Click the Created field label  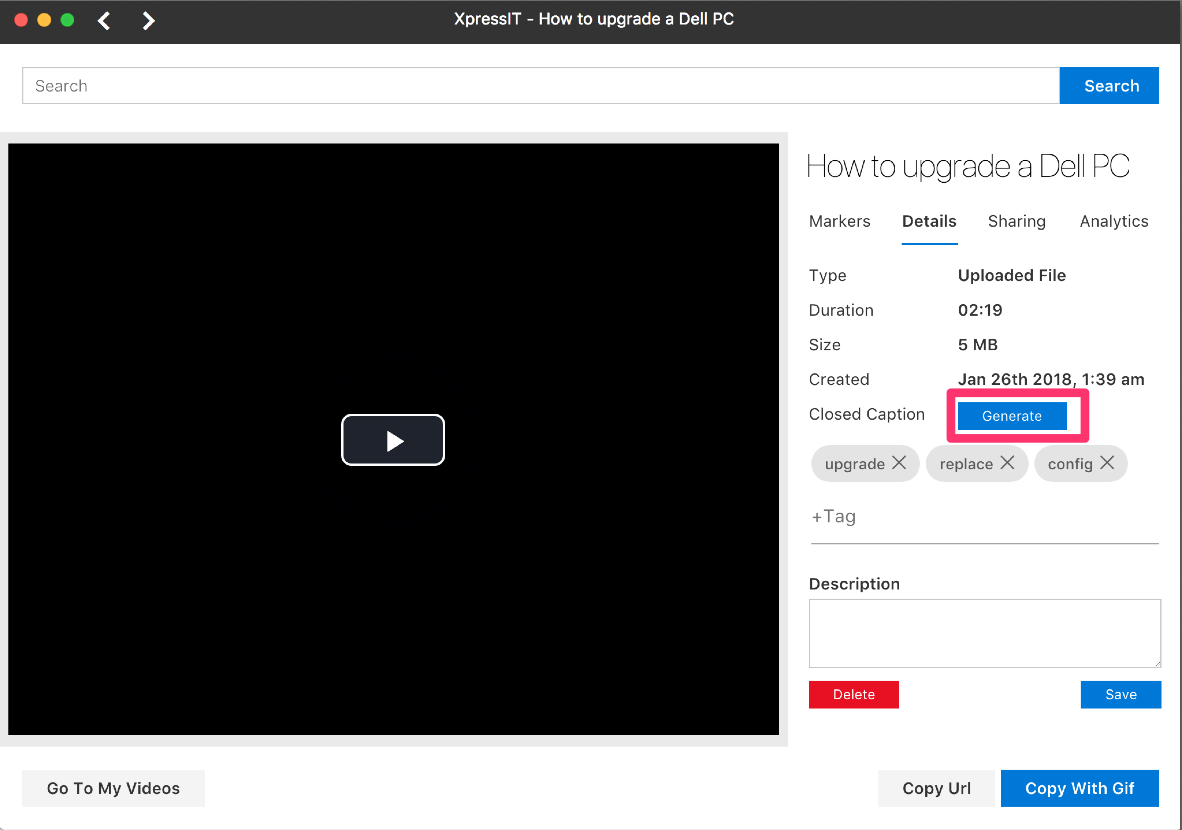[839, 380]
